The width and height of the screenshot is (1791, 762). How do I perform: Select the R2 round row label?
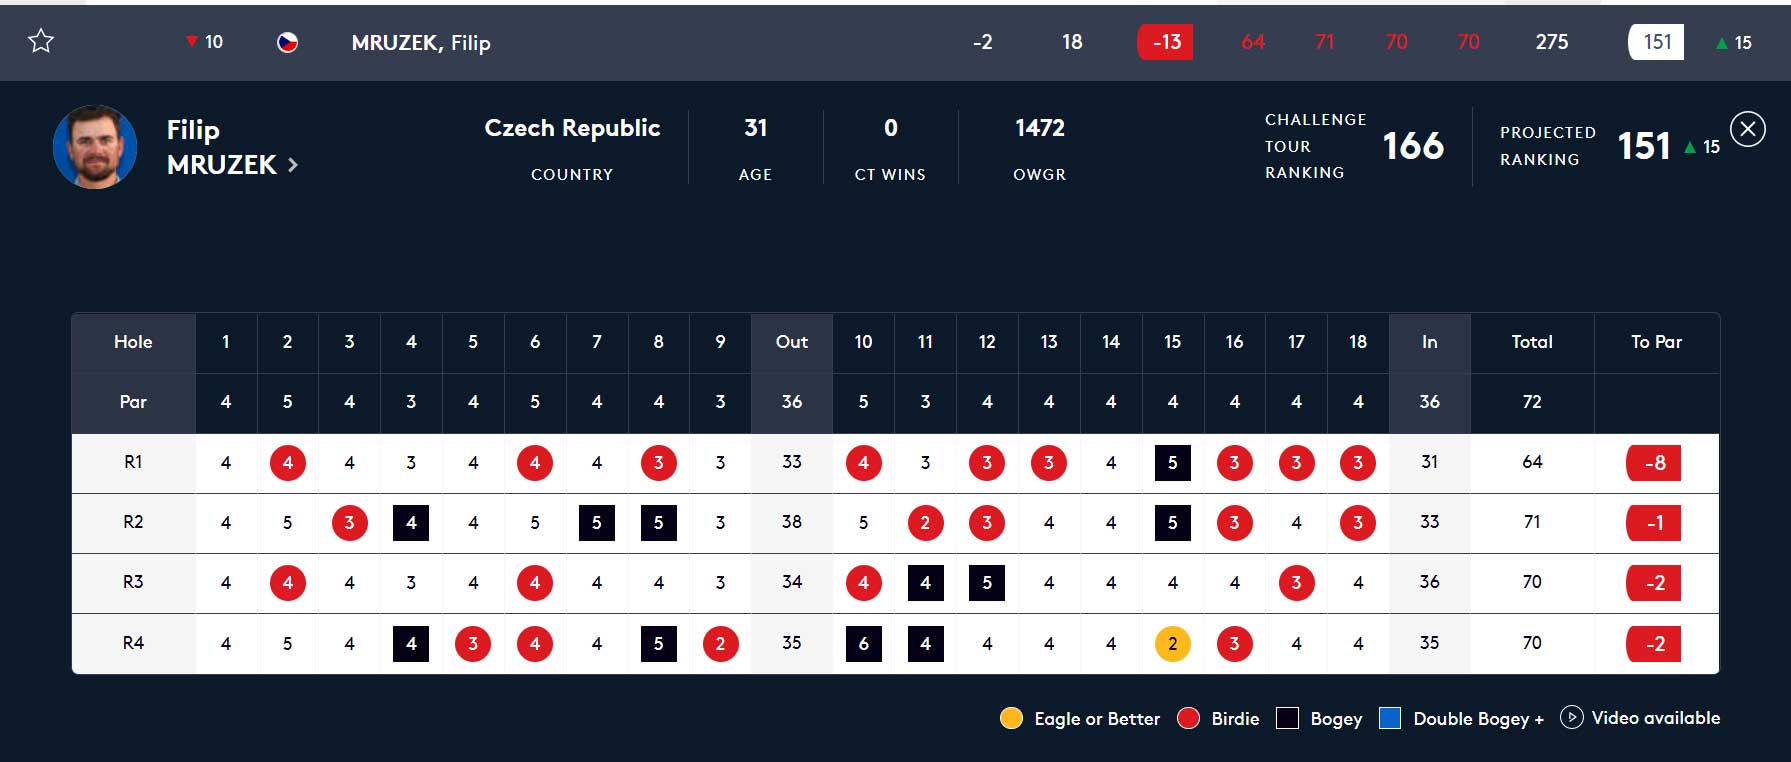coord(133,522)
